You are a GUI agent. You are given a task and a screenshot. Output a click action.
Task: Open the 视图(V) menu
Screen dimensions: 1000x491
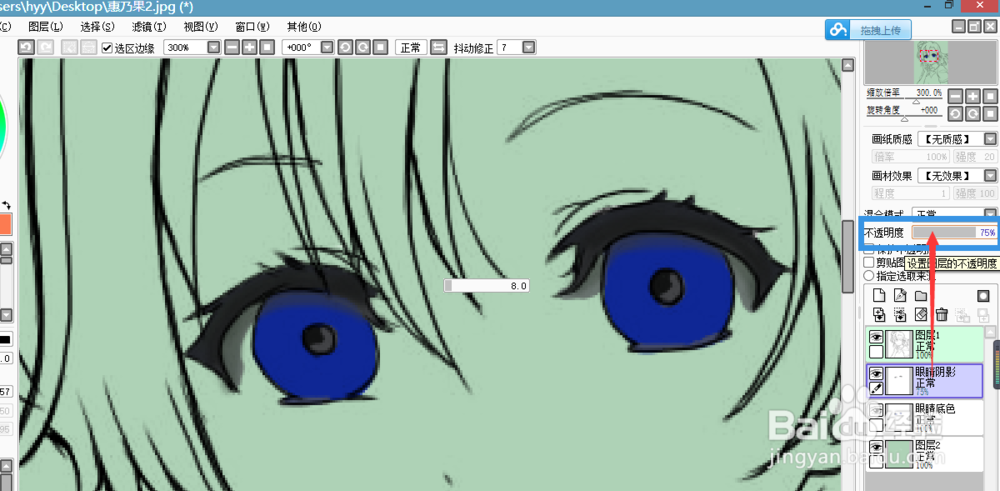(201, 27)
